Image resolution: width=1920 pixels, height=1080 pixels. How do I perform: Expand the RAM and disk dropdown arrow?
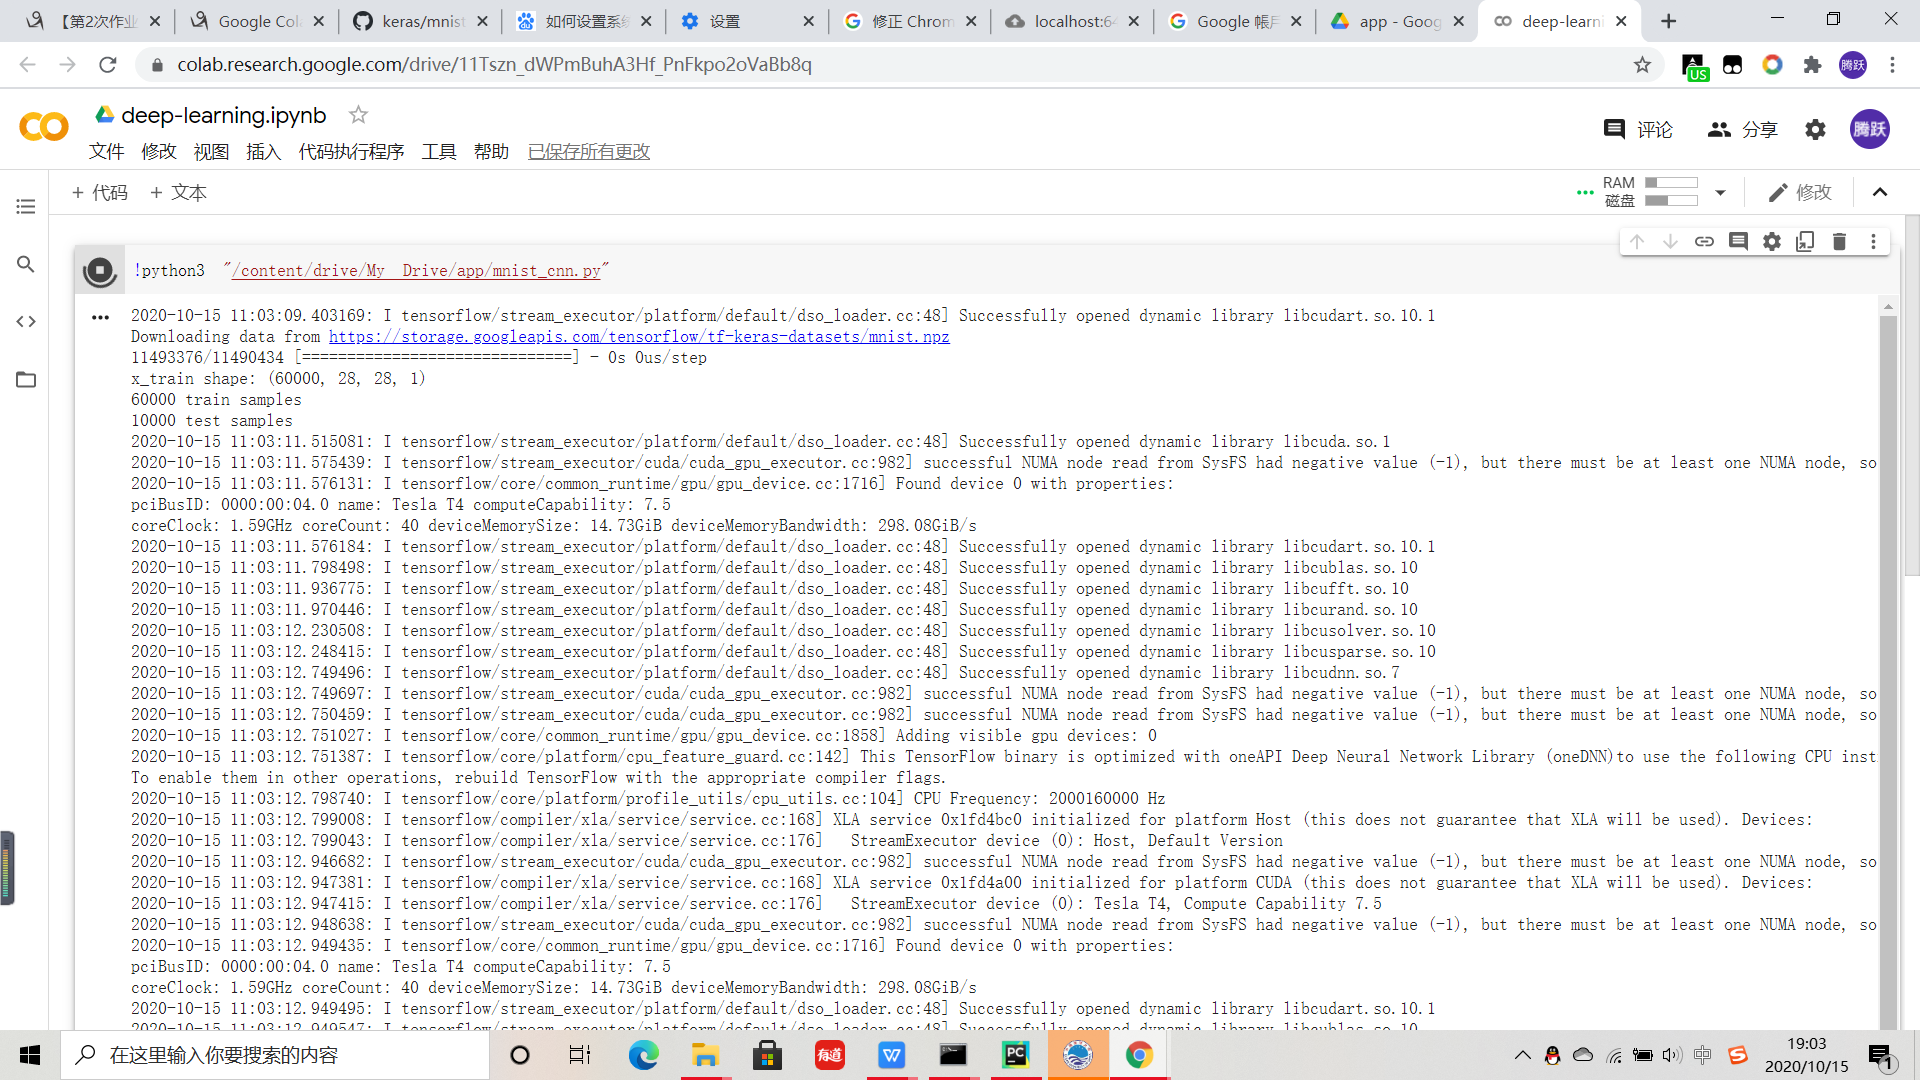[1720, 192]
